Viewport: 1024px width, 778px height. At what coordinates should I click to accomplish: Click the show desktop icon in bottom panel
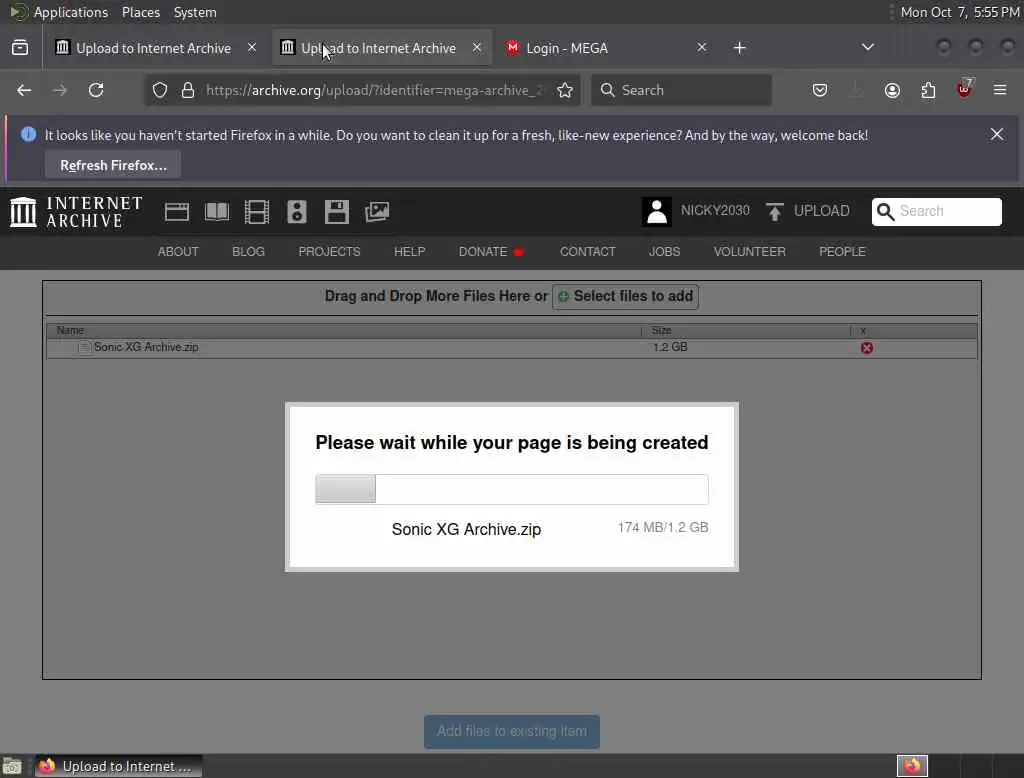point(12,766)
